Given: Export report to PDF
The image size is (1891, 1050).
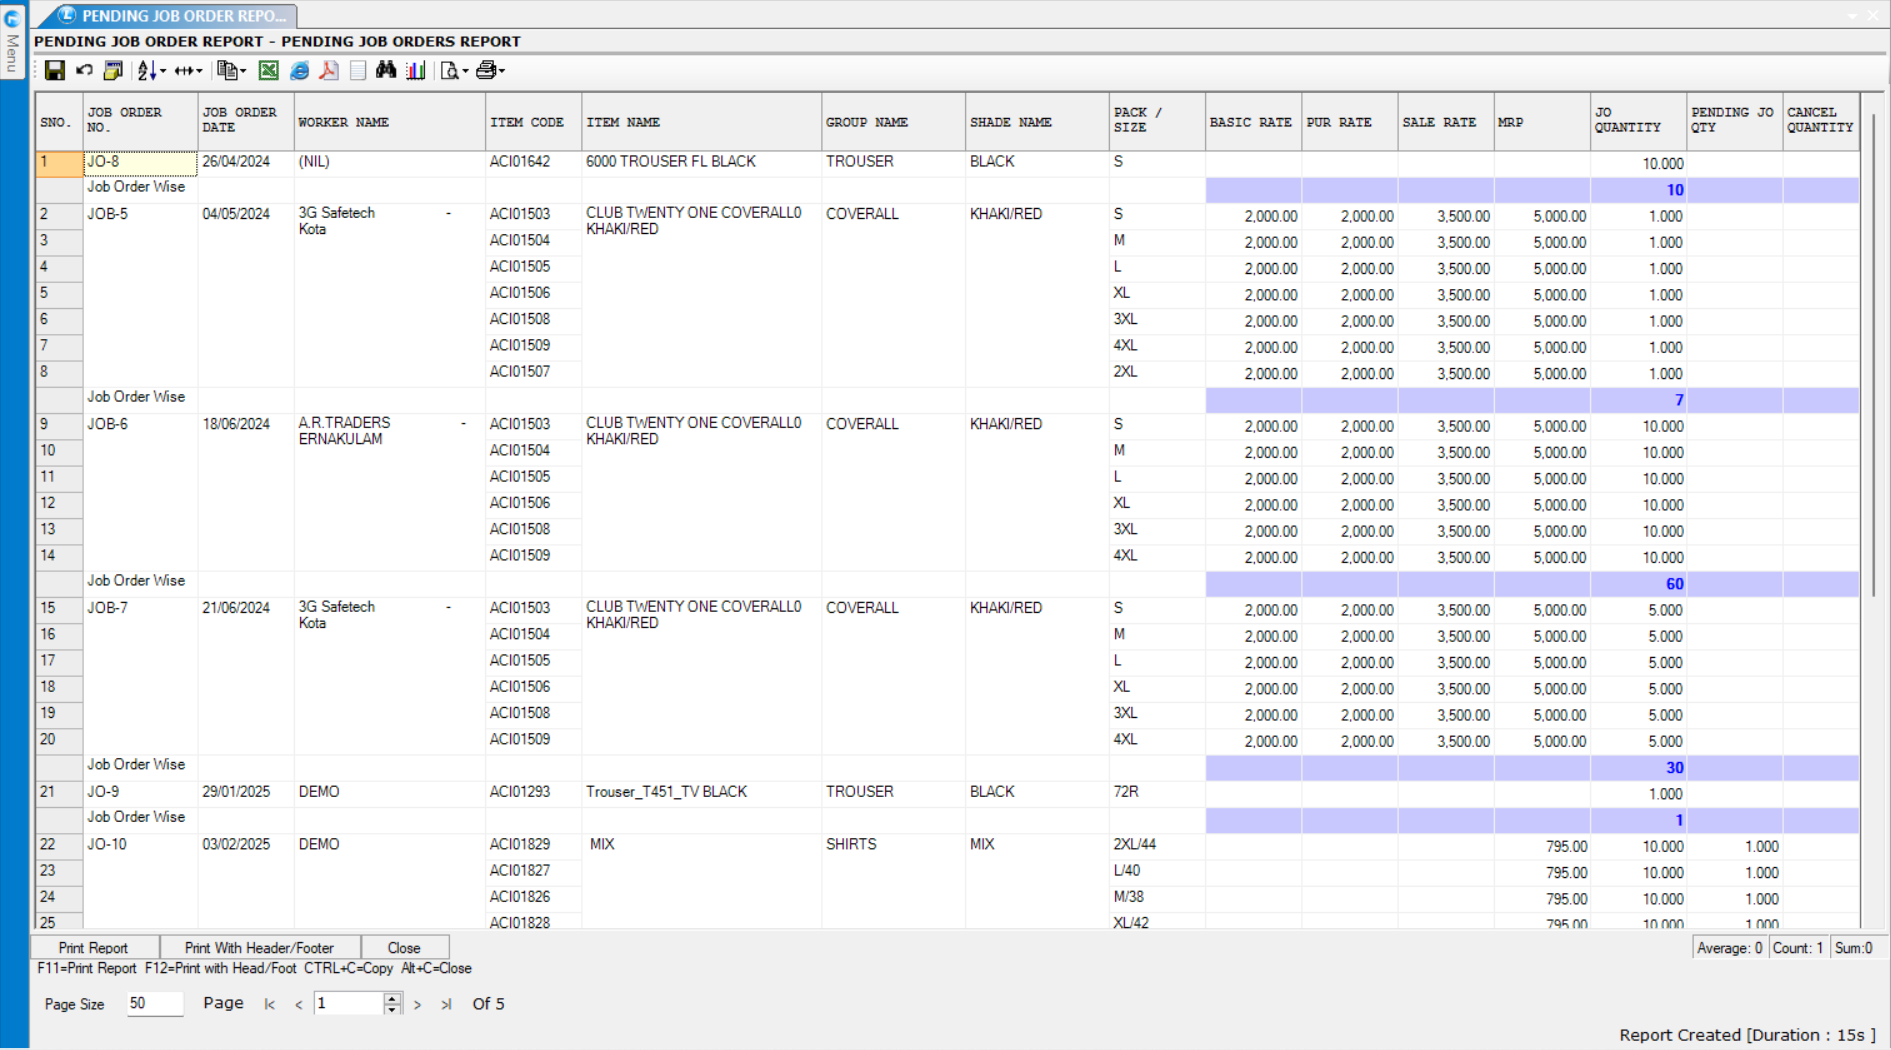Looking at the screenshot, I should [328, 70].
